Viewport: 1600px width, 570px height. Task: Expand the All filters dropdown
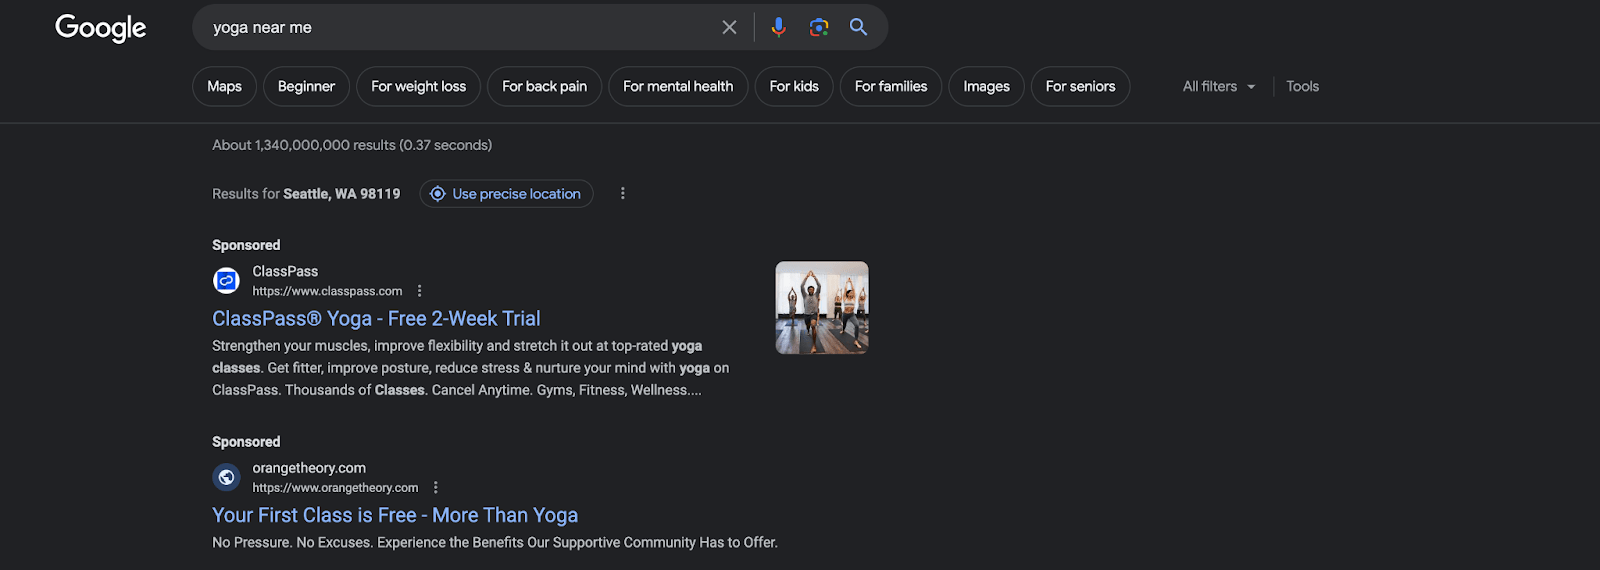(x=1218, y=87)
